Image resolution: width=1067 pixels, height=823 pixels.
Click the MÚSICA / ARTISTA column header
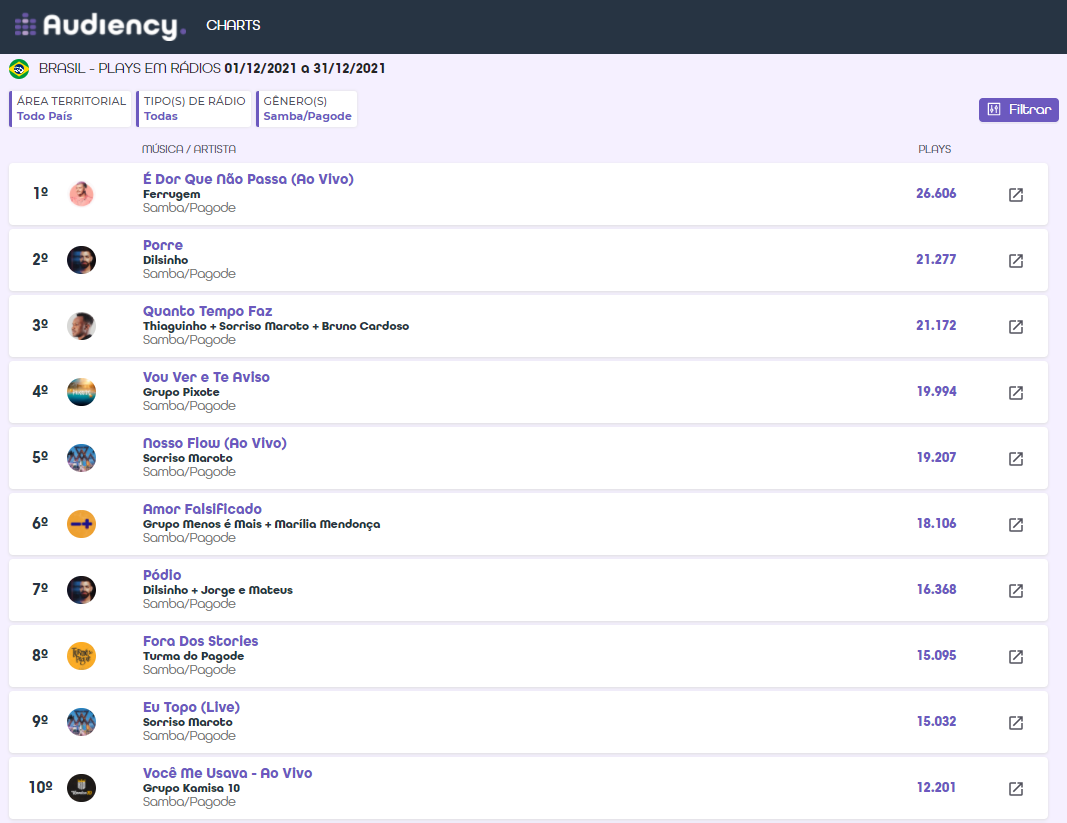tap(189, 149)
